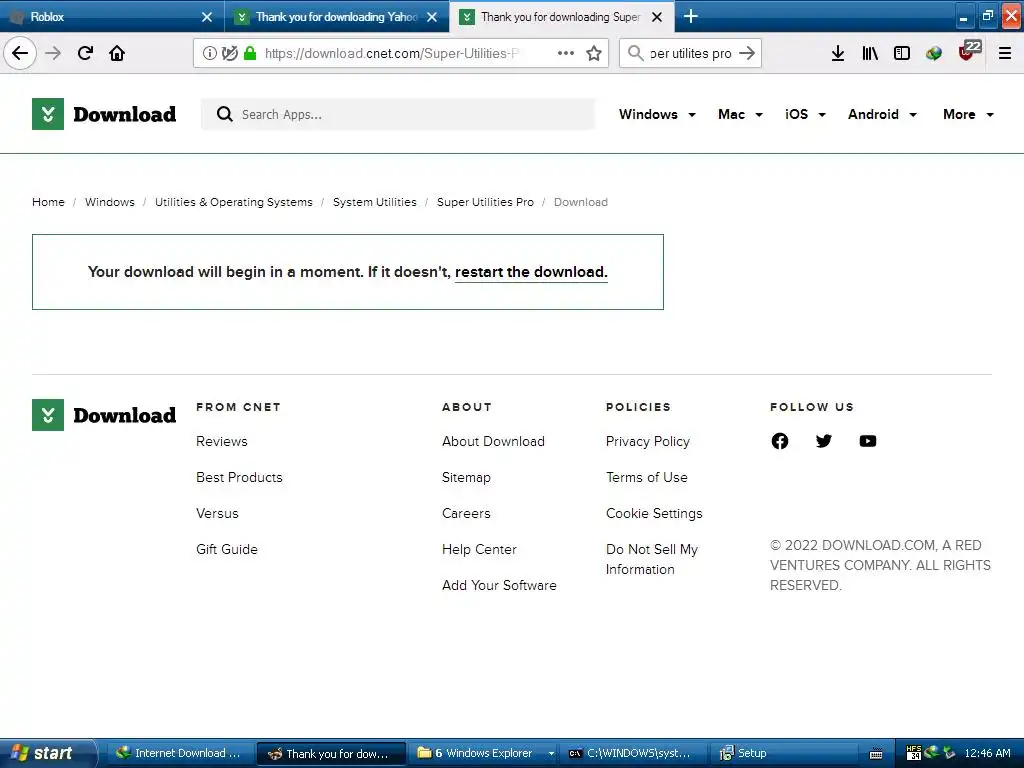This screenshot has height=768, width=1024.
Task: Open the Sitemap link
Action: [466, 477]
